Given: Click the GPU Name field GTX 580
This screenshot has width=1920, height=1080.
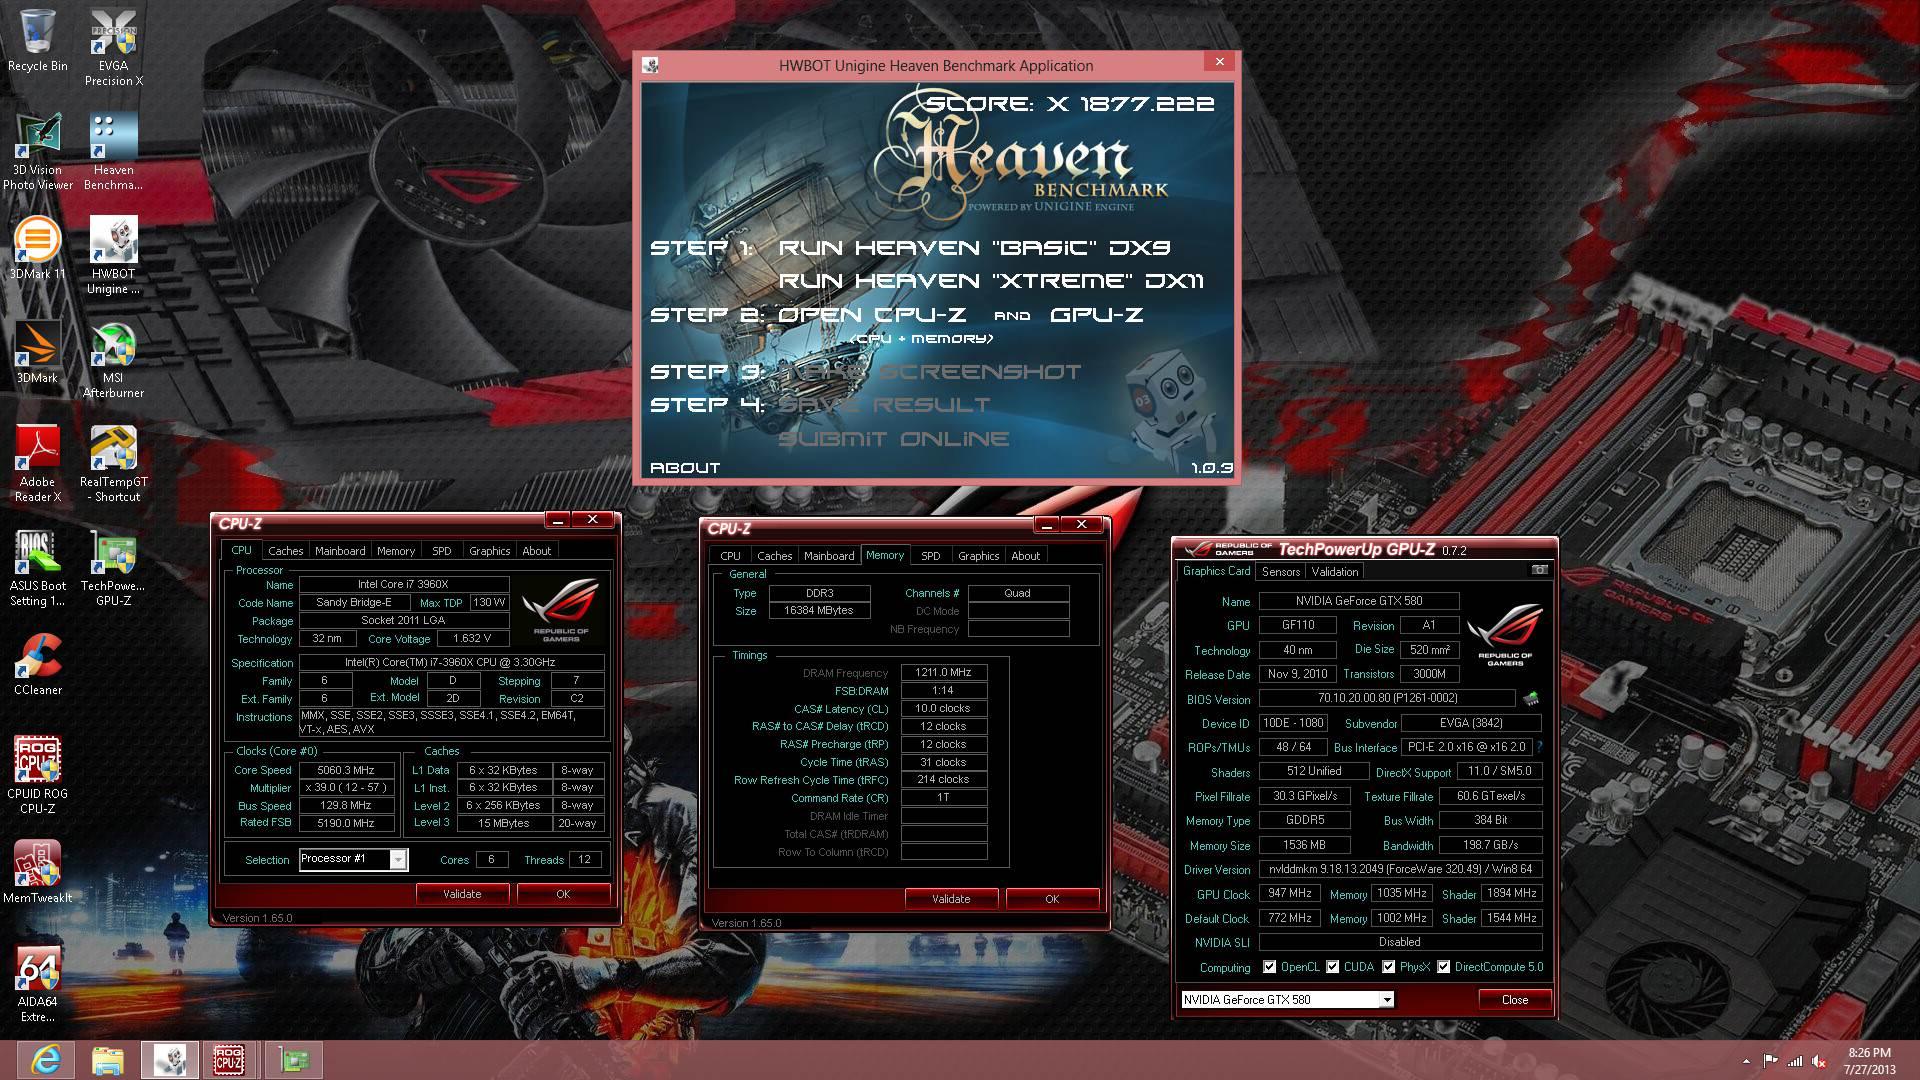Looking at the screenshot, I should pyautogui.click(x=1358, y=601).
